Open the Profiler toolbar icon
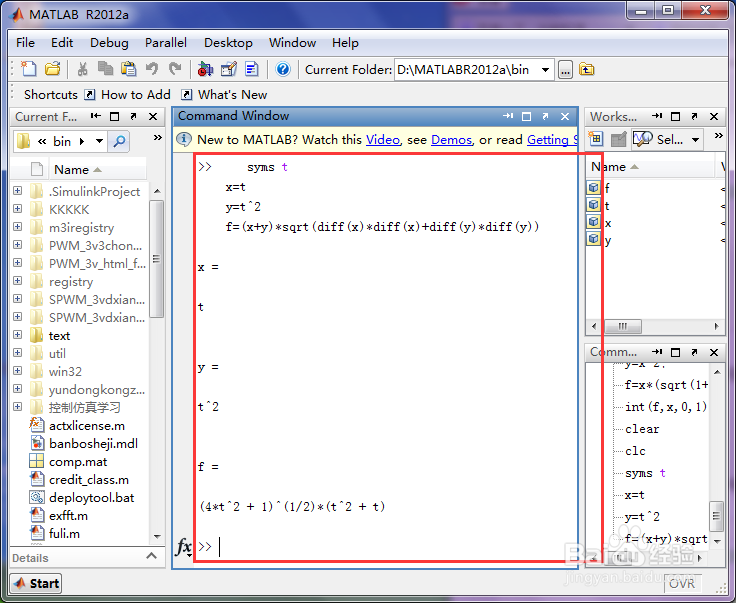Screen dimensions: 736x603 pyautogui.click(x=252, y=69)
